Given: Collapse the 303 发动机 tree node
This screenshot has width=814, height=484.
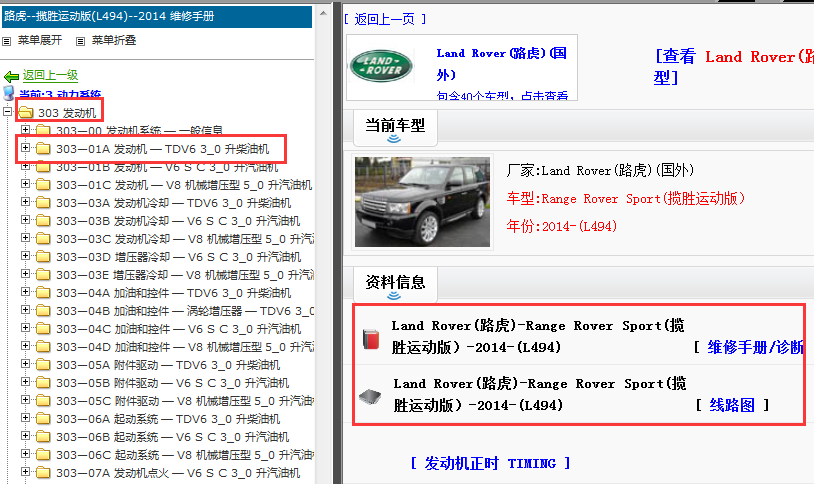Looking at the screenshot, I should click(x=7, y=111).
